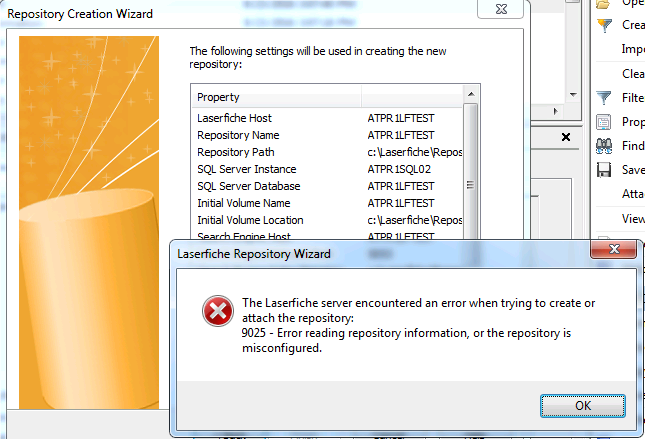Click the Attach task action in Actions pane
645x439 pixels.
[633, 194]
